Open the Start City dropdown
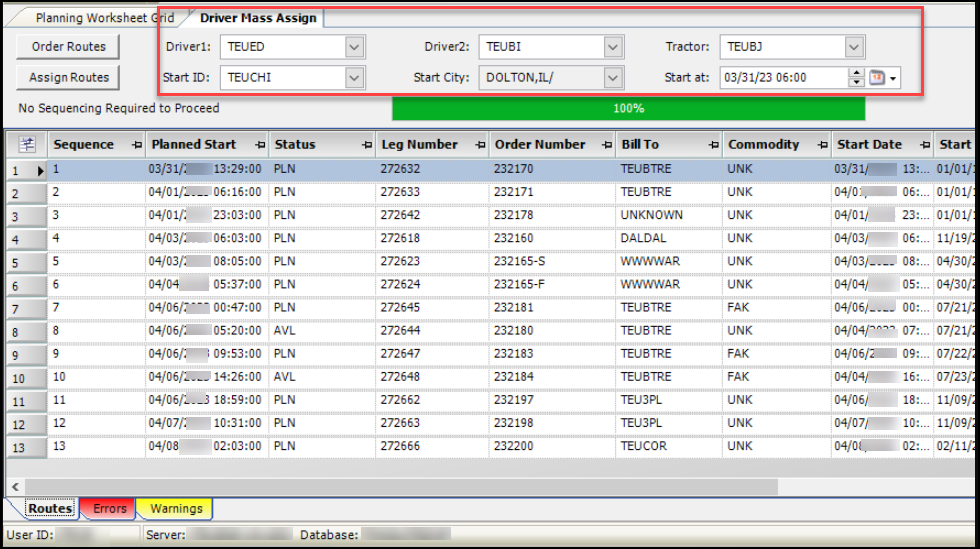 (x=613, y=78)
